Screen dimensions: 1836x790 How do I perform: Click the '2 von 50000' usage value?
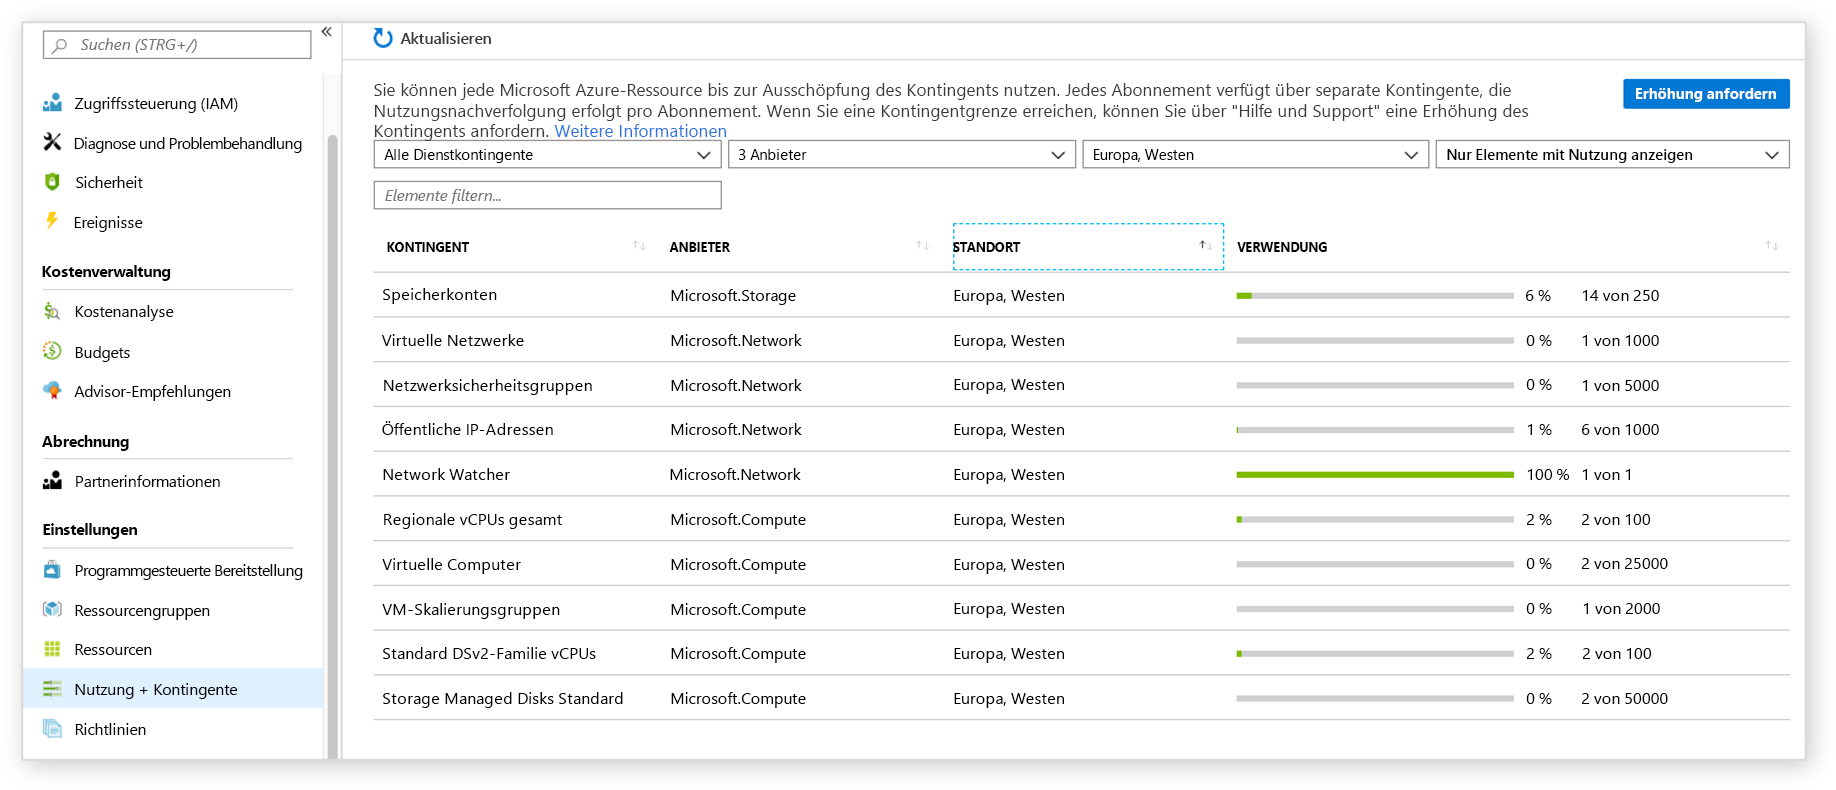1624,699
